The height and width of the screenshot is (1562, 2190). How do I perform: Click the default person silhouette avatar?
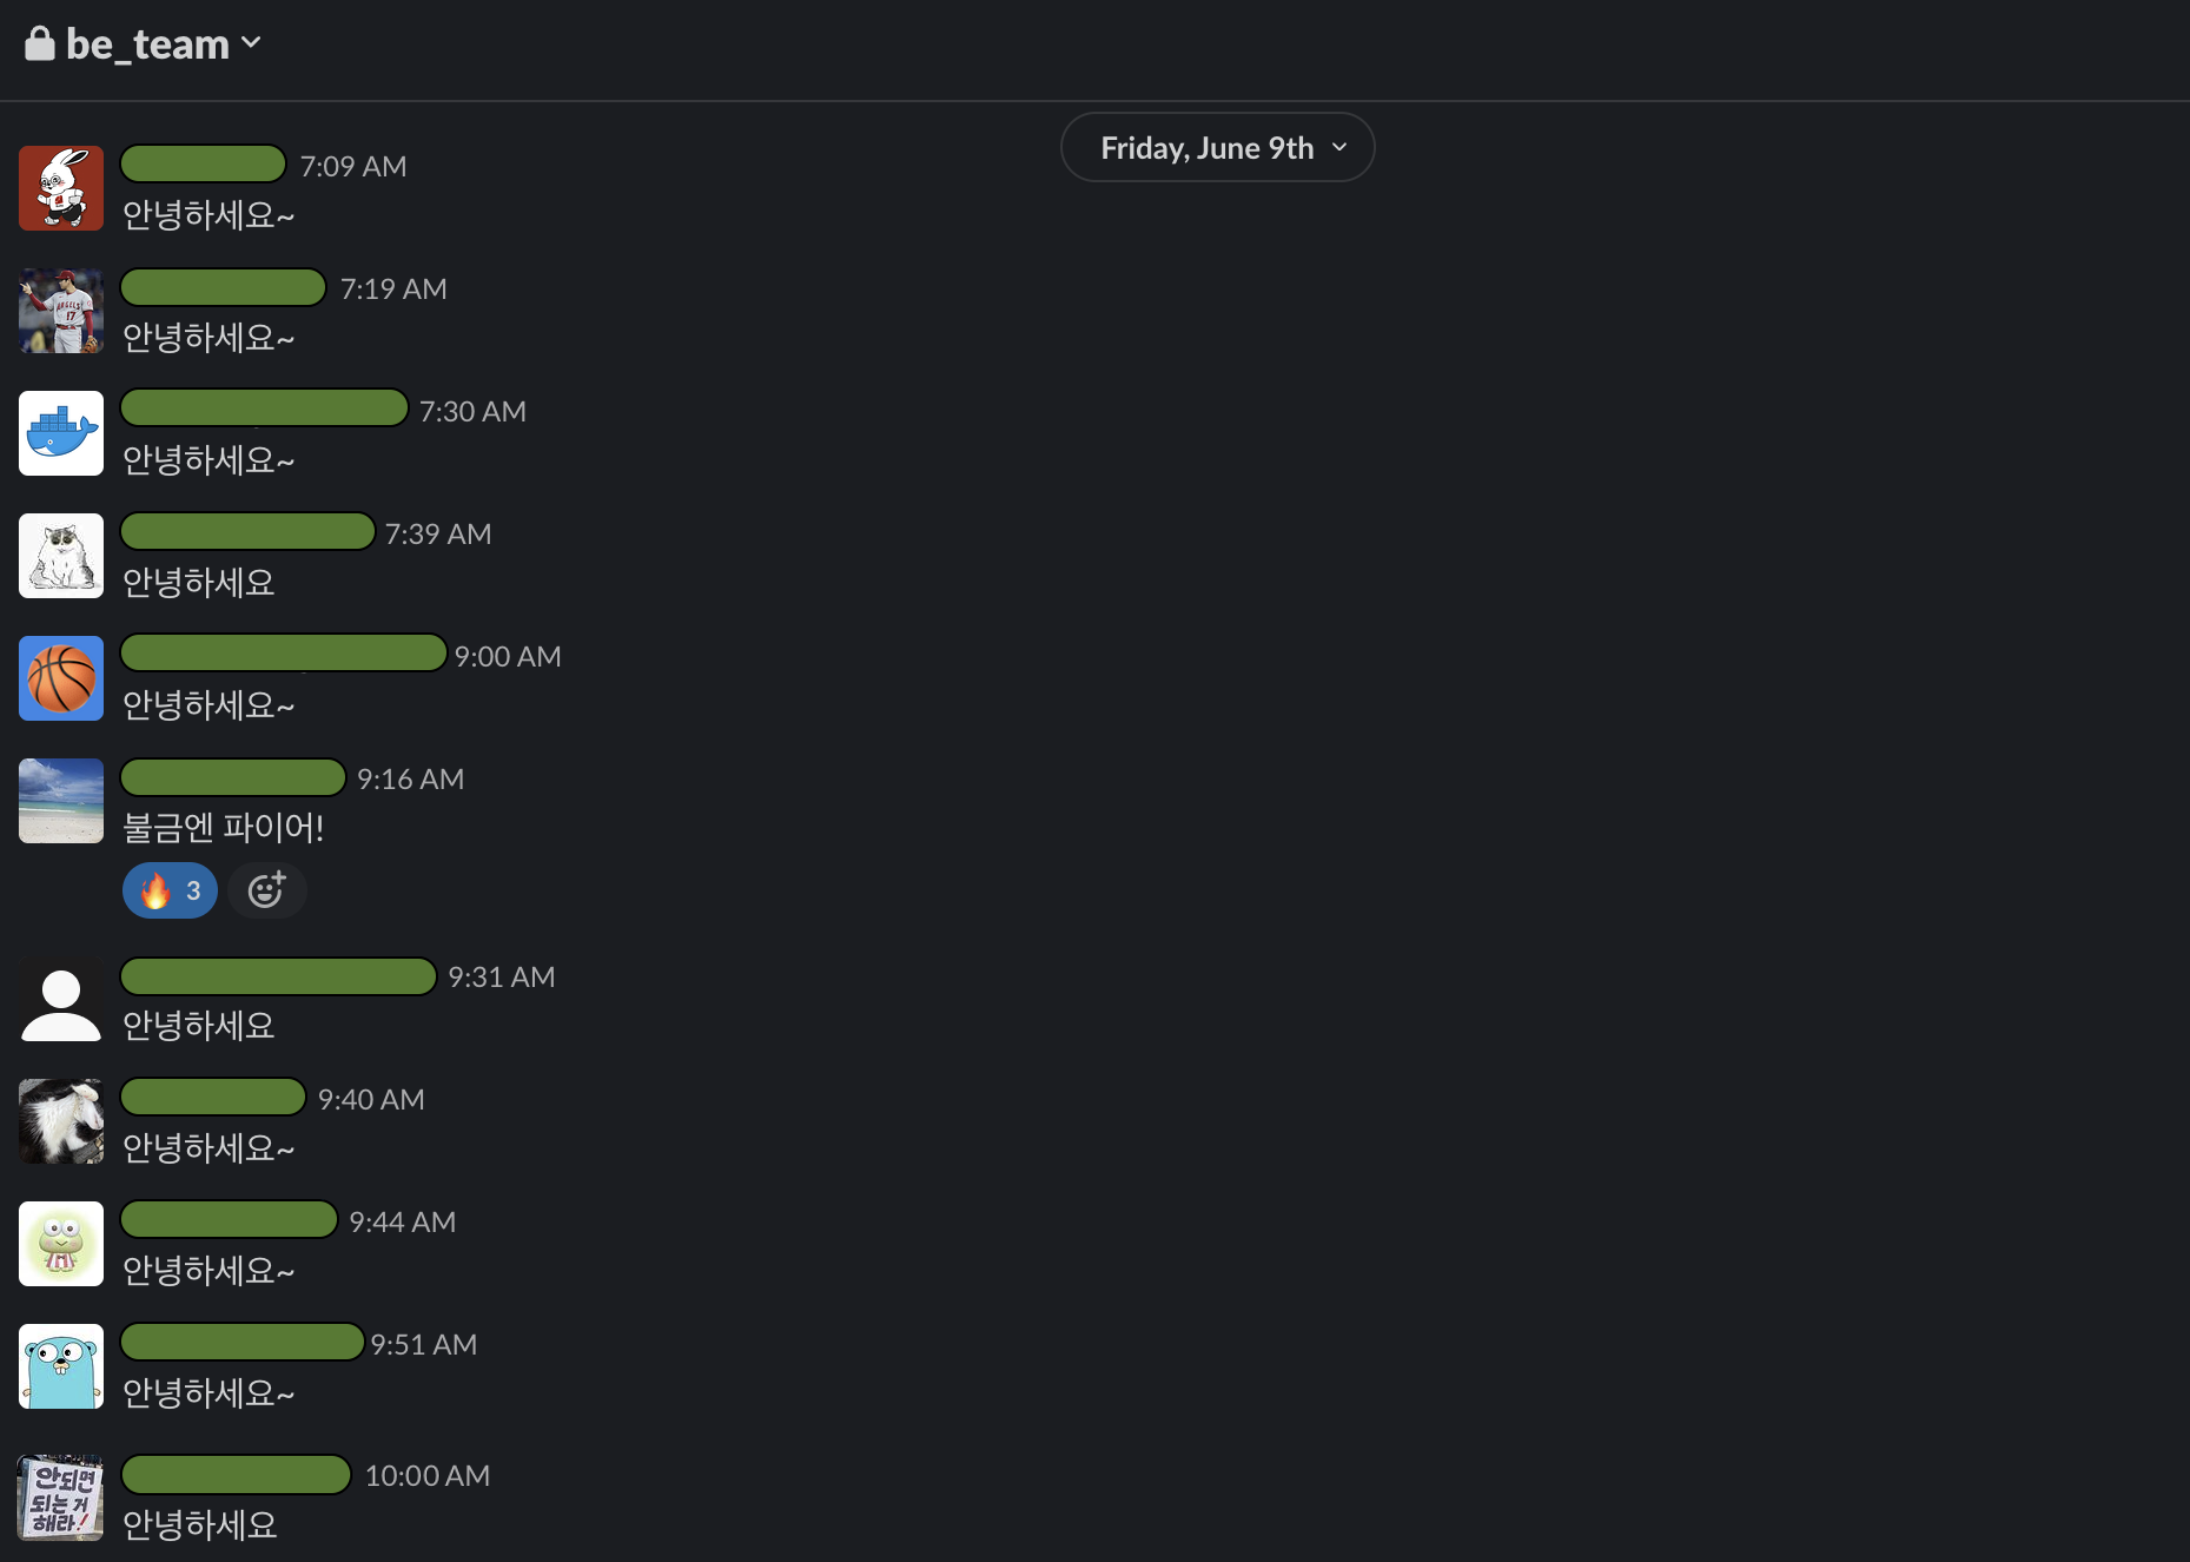point(61,1001)
